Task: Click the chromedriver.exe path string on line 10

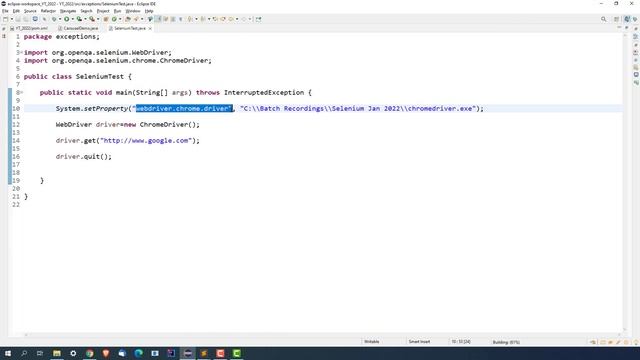Action: [x=358, y=109]
